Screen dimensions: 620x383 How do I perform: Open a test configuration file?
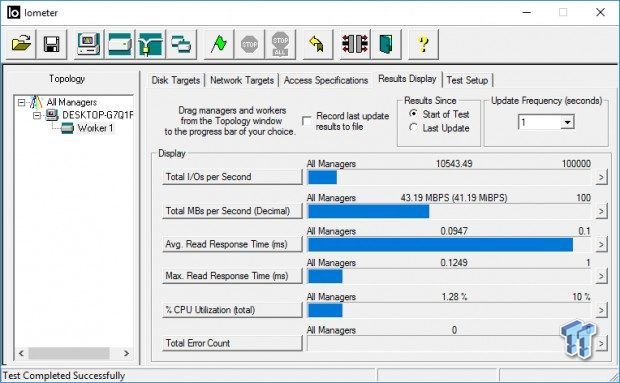coord(21,44)
